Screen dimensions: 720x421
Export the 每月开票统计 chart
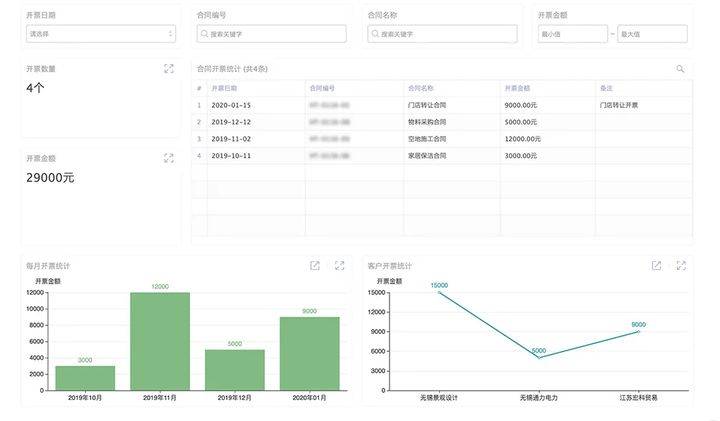pos(315,266)
